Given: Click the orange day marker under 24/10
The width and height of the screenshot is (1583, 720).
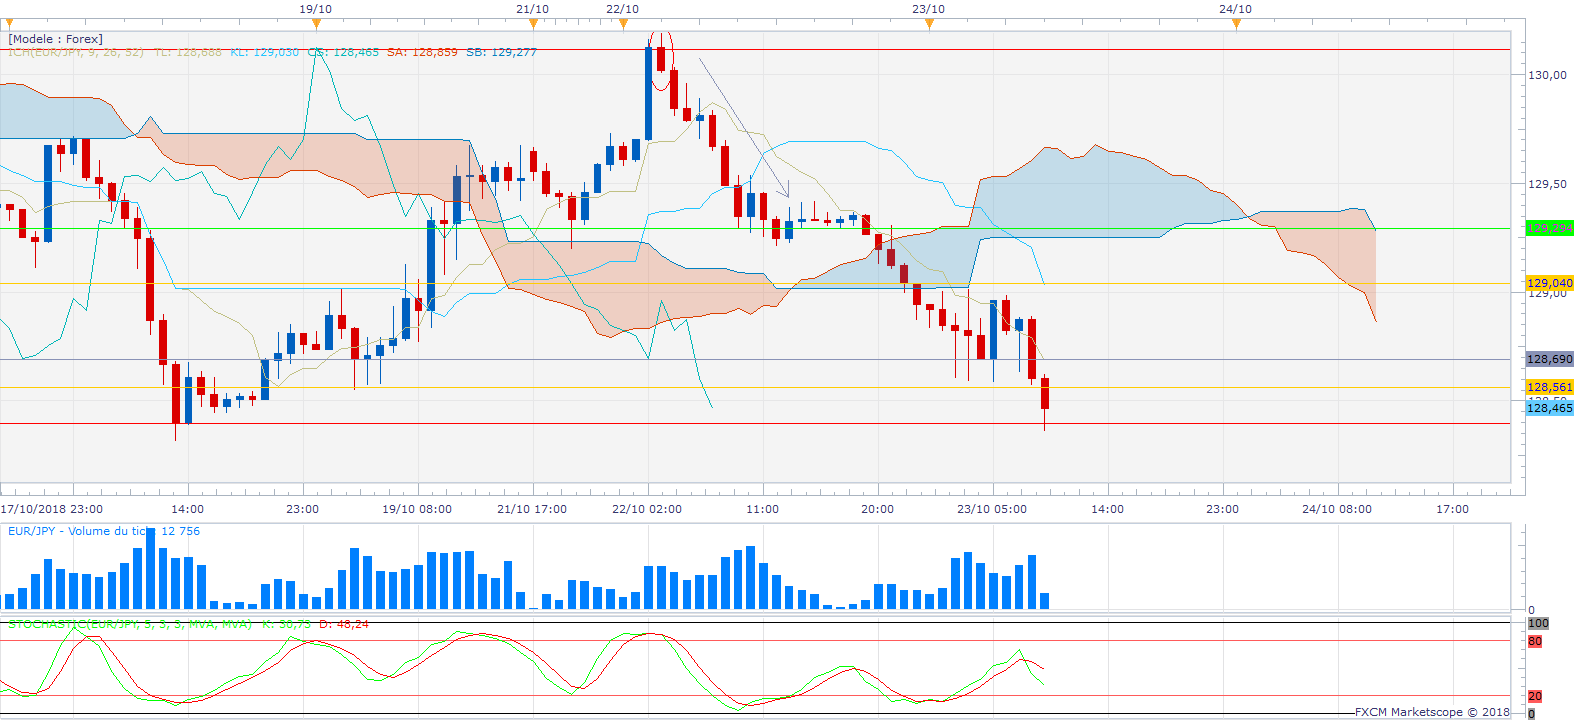Looking at the screenshot, I should pyautogui.click(x=1236, y=23).
